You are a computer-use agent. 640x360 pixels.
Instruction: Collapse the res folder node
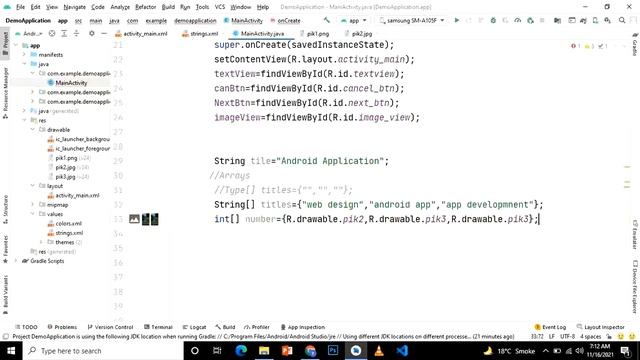(x=24, y=120)
